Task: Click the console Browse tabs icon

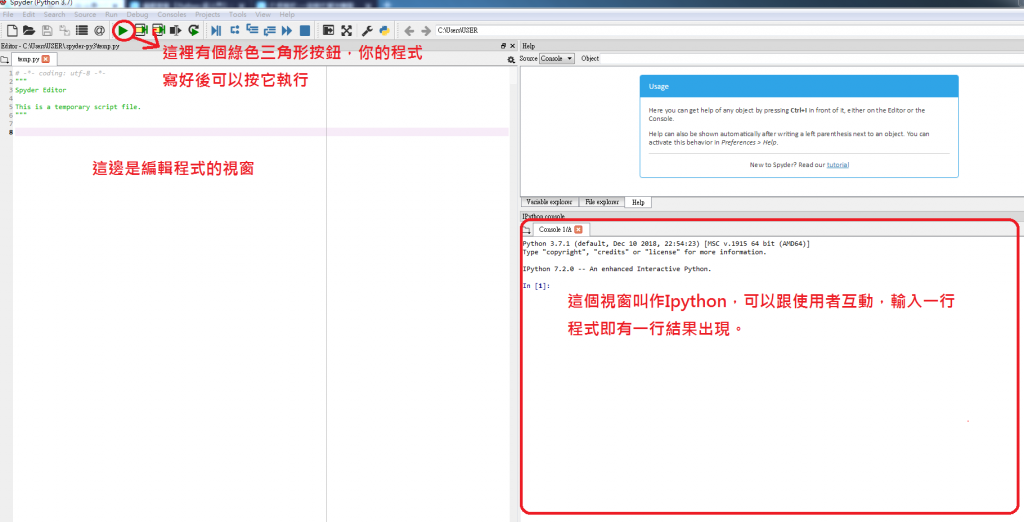Action: click(x=526, y=230)
